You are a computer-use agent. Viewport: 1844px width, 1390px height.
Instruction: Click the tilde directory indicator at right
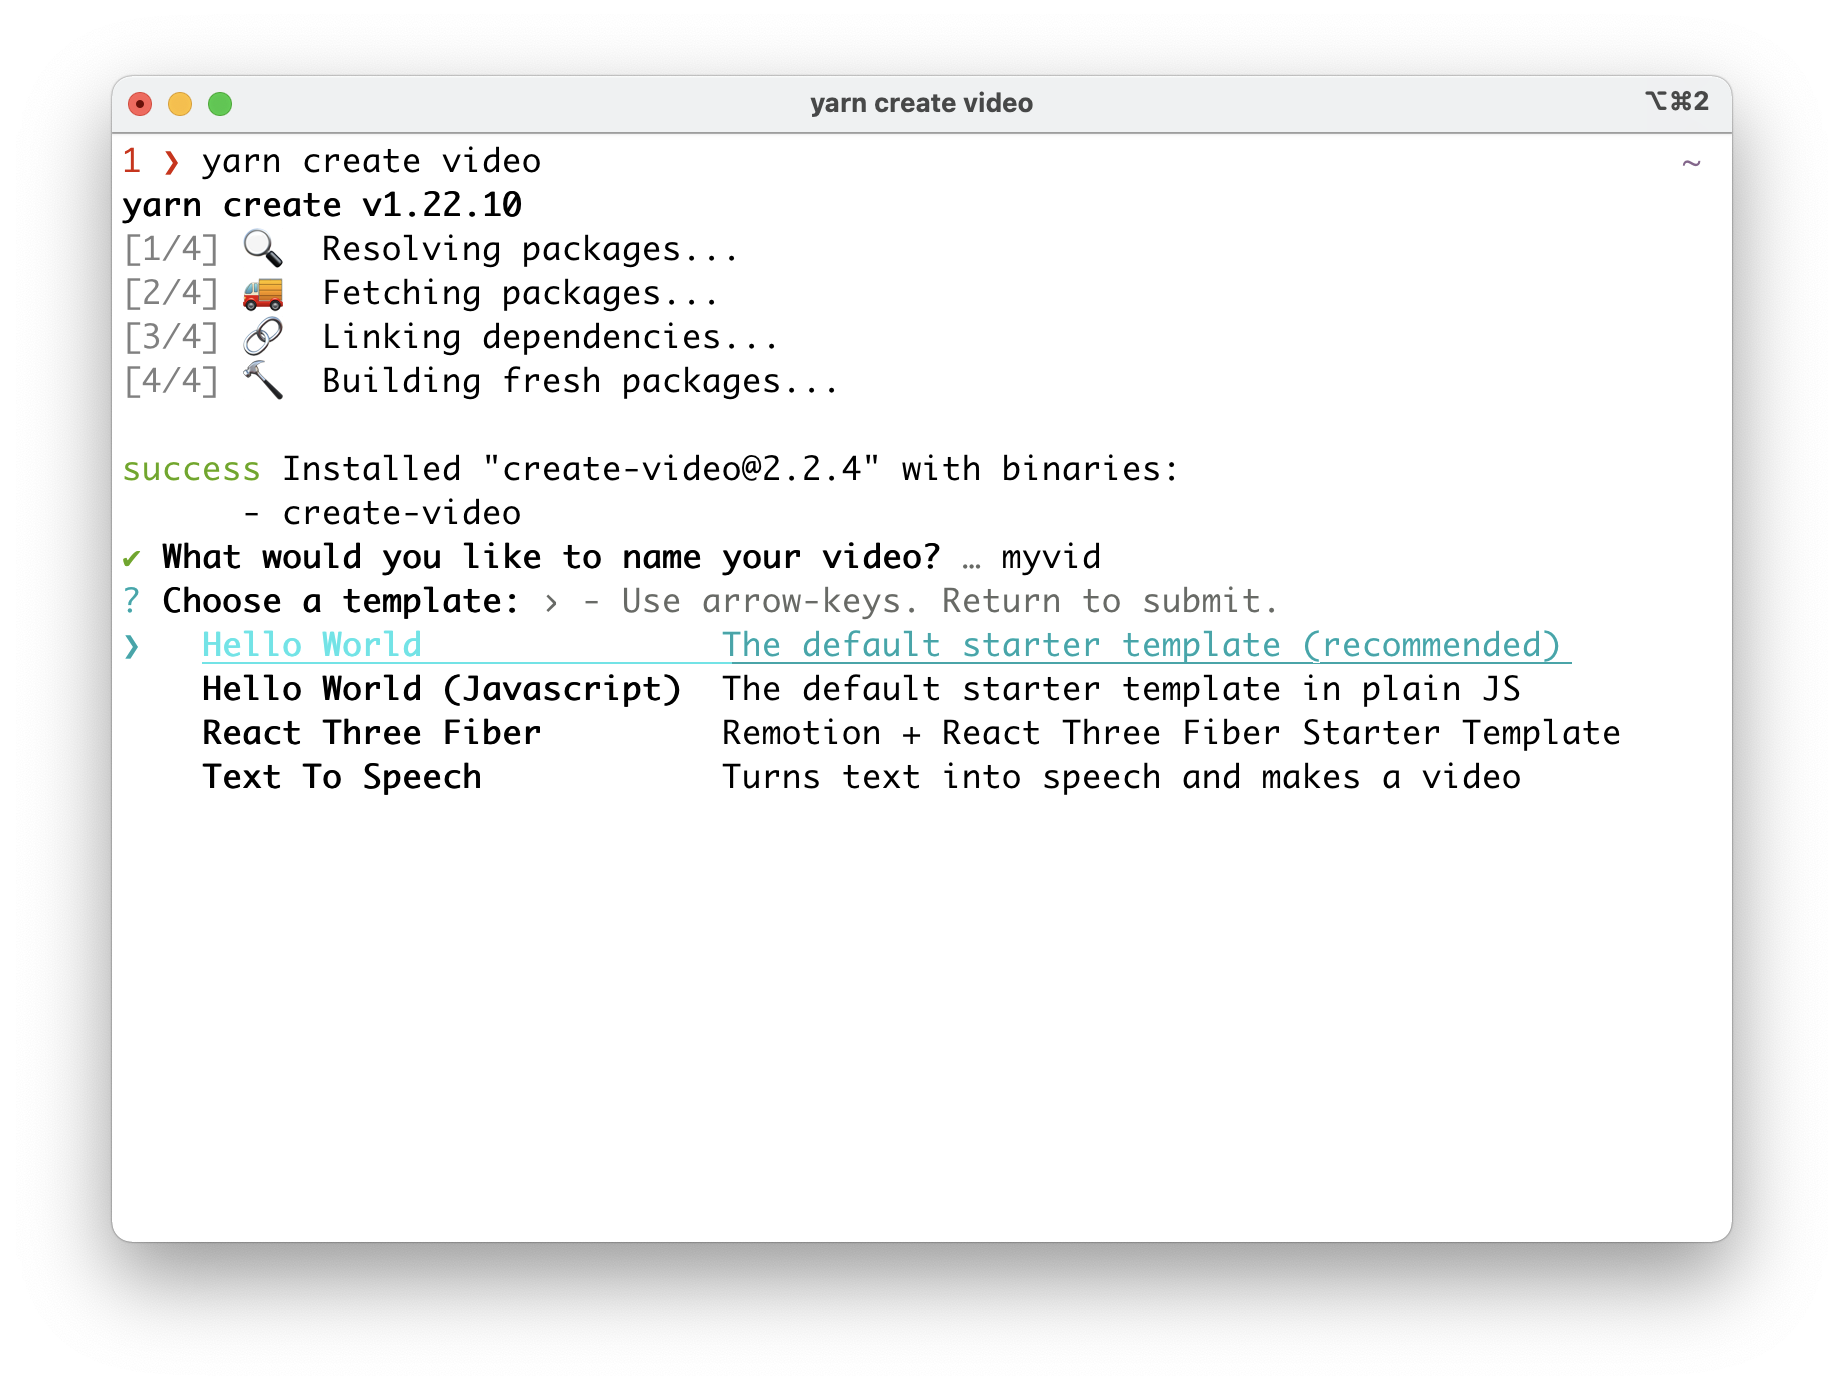pyautogui.click(x=1691, y=162)
